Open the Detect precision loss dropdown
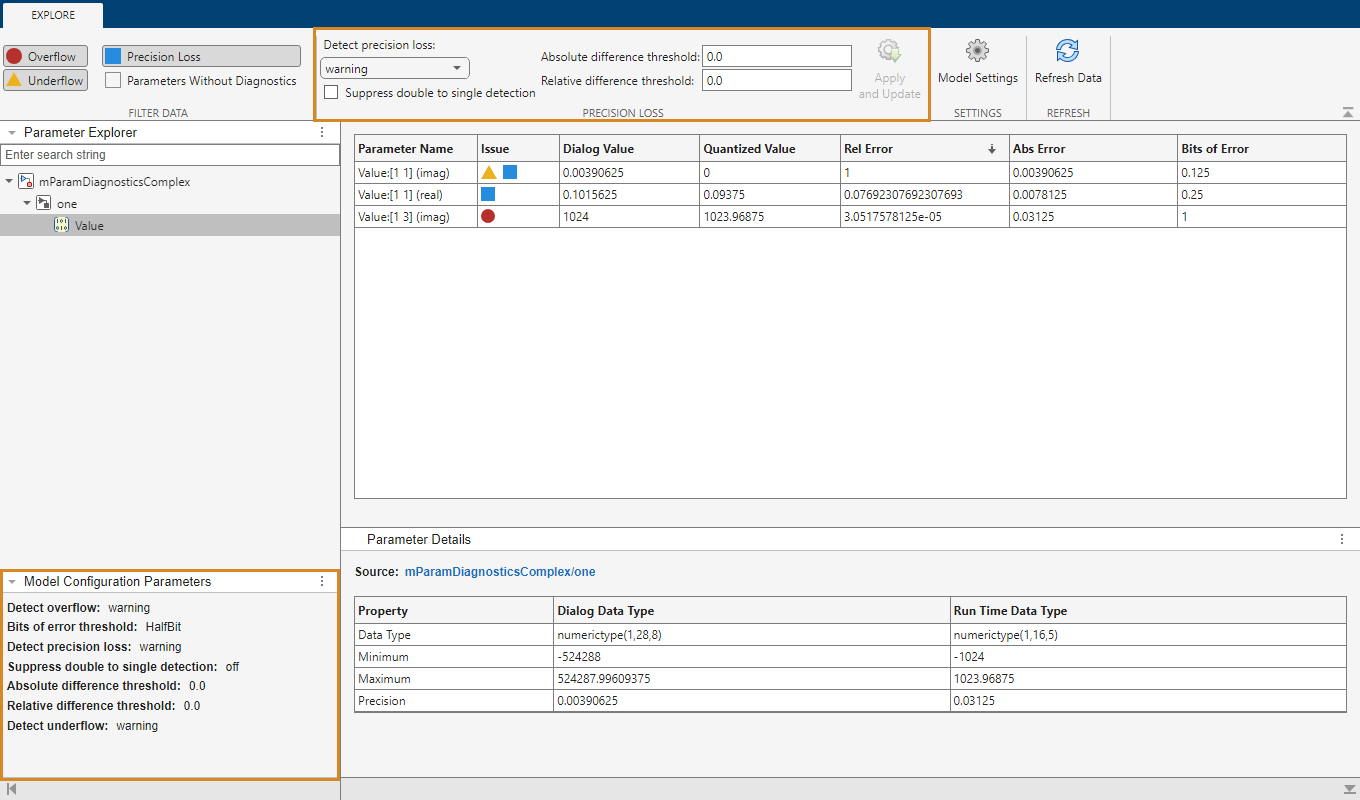Screen dimensions: 1360x800 coord(395,69)
